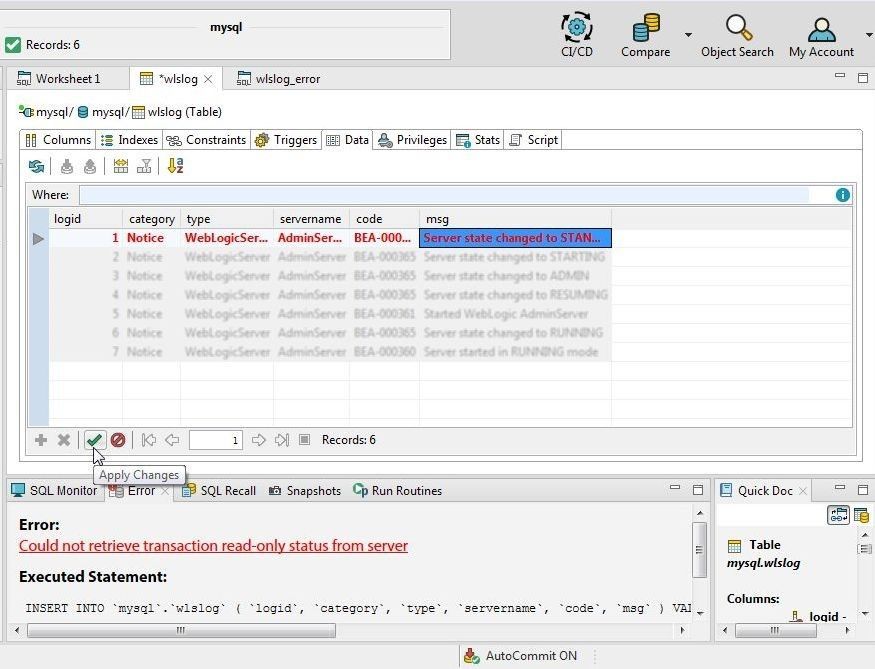875x669 pixels.
Task: Toggle AutoCommit ON in status bar
Action: click(521, 656)
